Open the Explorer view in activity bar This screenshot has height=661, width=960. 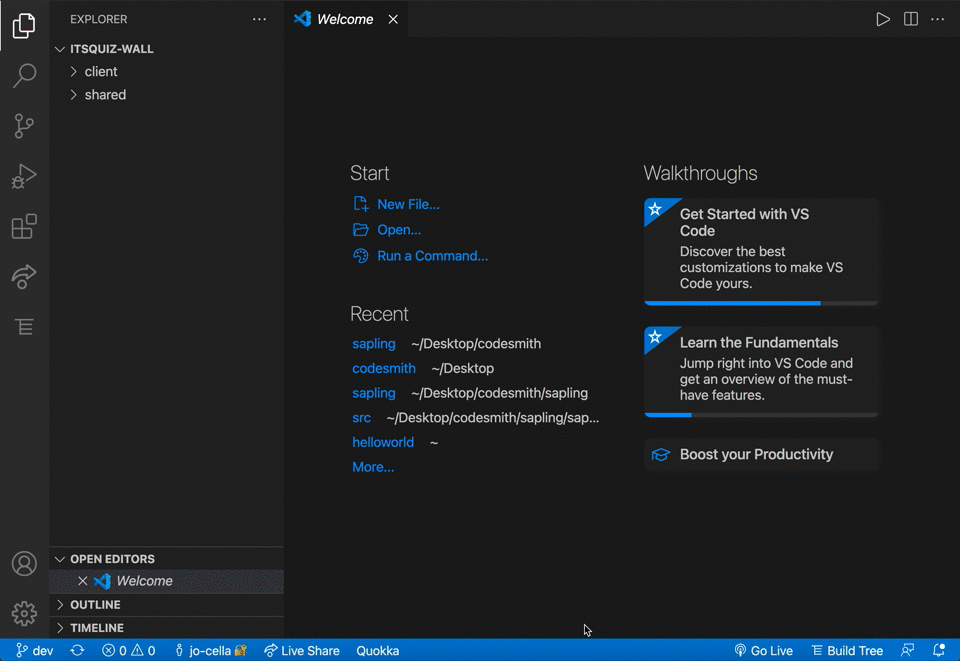click(24, 25)
